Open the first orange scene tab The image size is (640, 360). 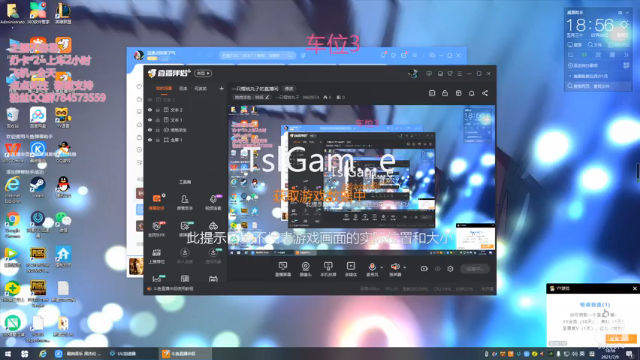tap(163, 89)
